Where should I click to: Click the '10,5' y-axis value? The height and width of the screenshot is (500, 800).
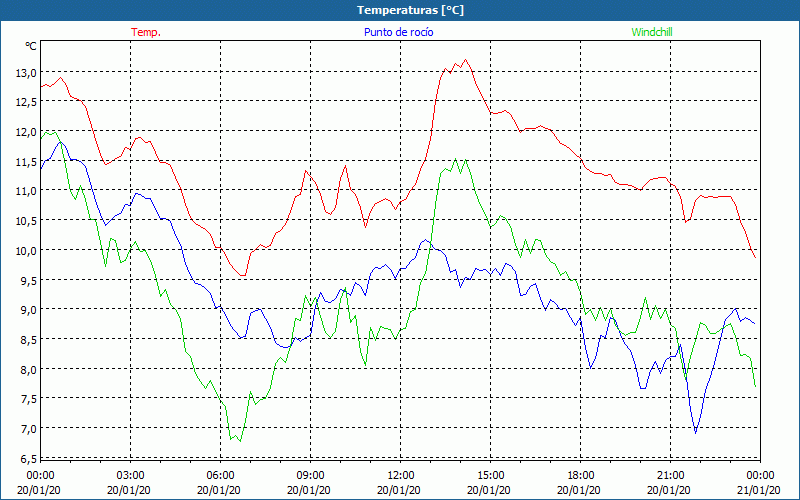coord(26,221)
